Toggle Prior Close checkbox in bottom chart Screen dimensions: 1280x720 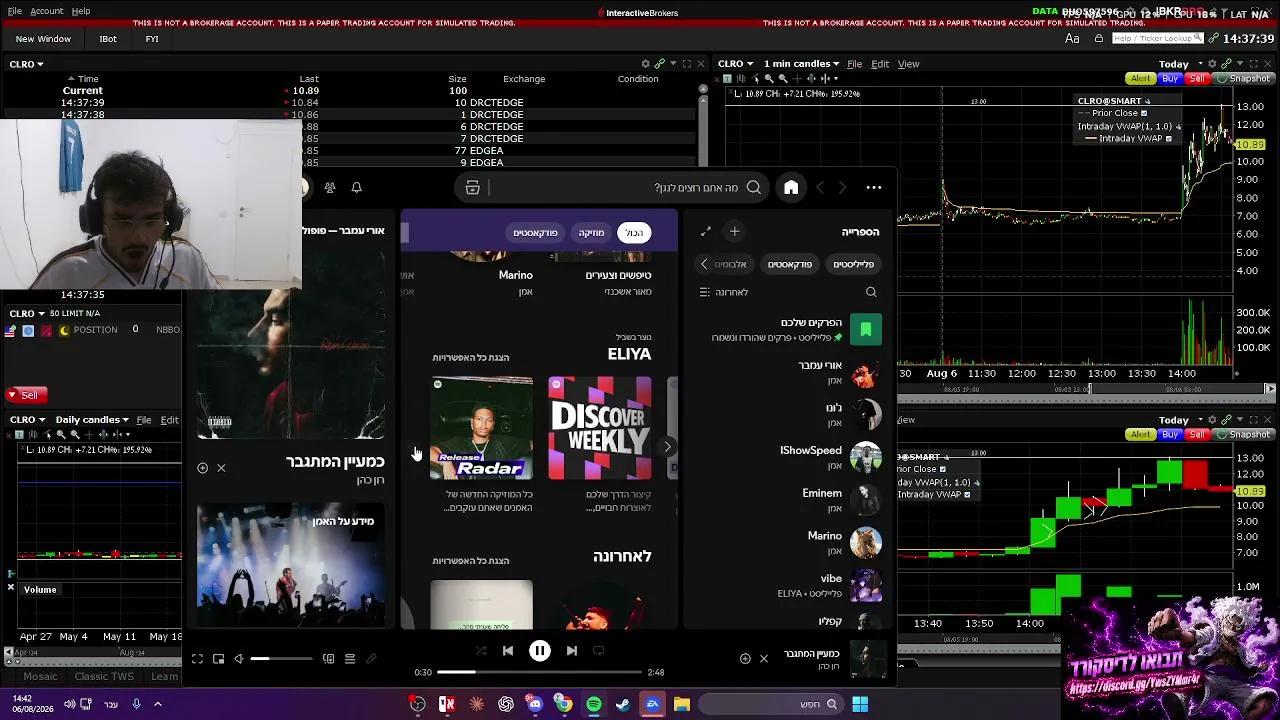click(942, 469)
